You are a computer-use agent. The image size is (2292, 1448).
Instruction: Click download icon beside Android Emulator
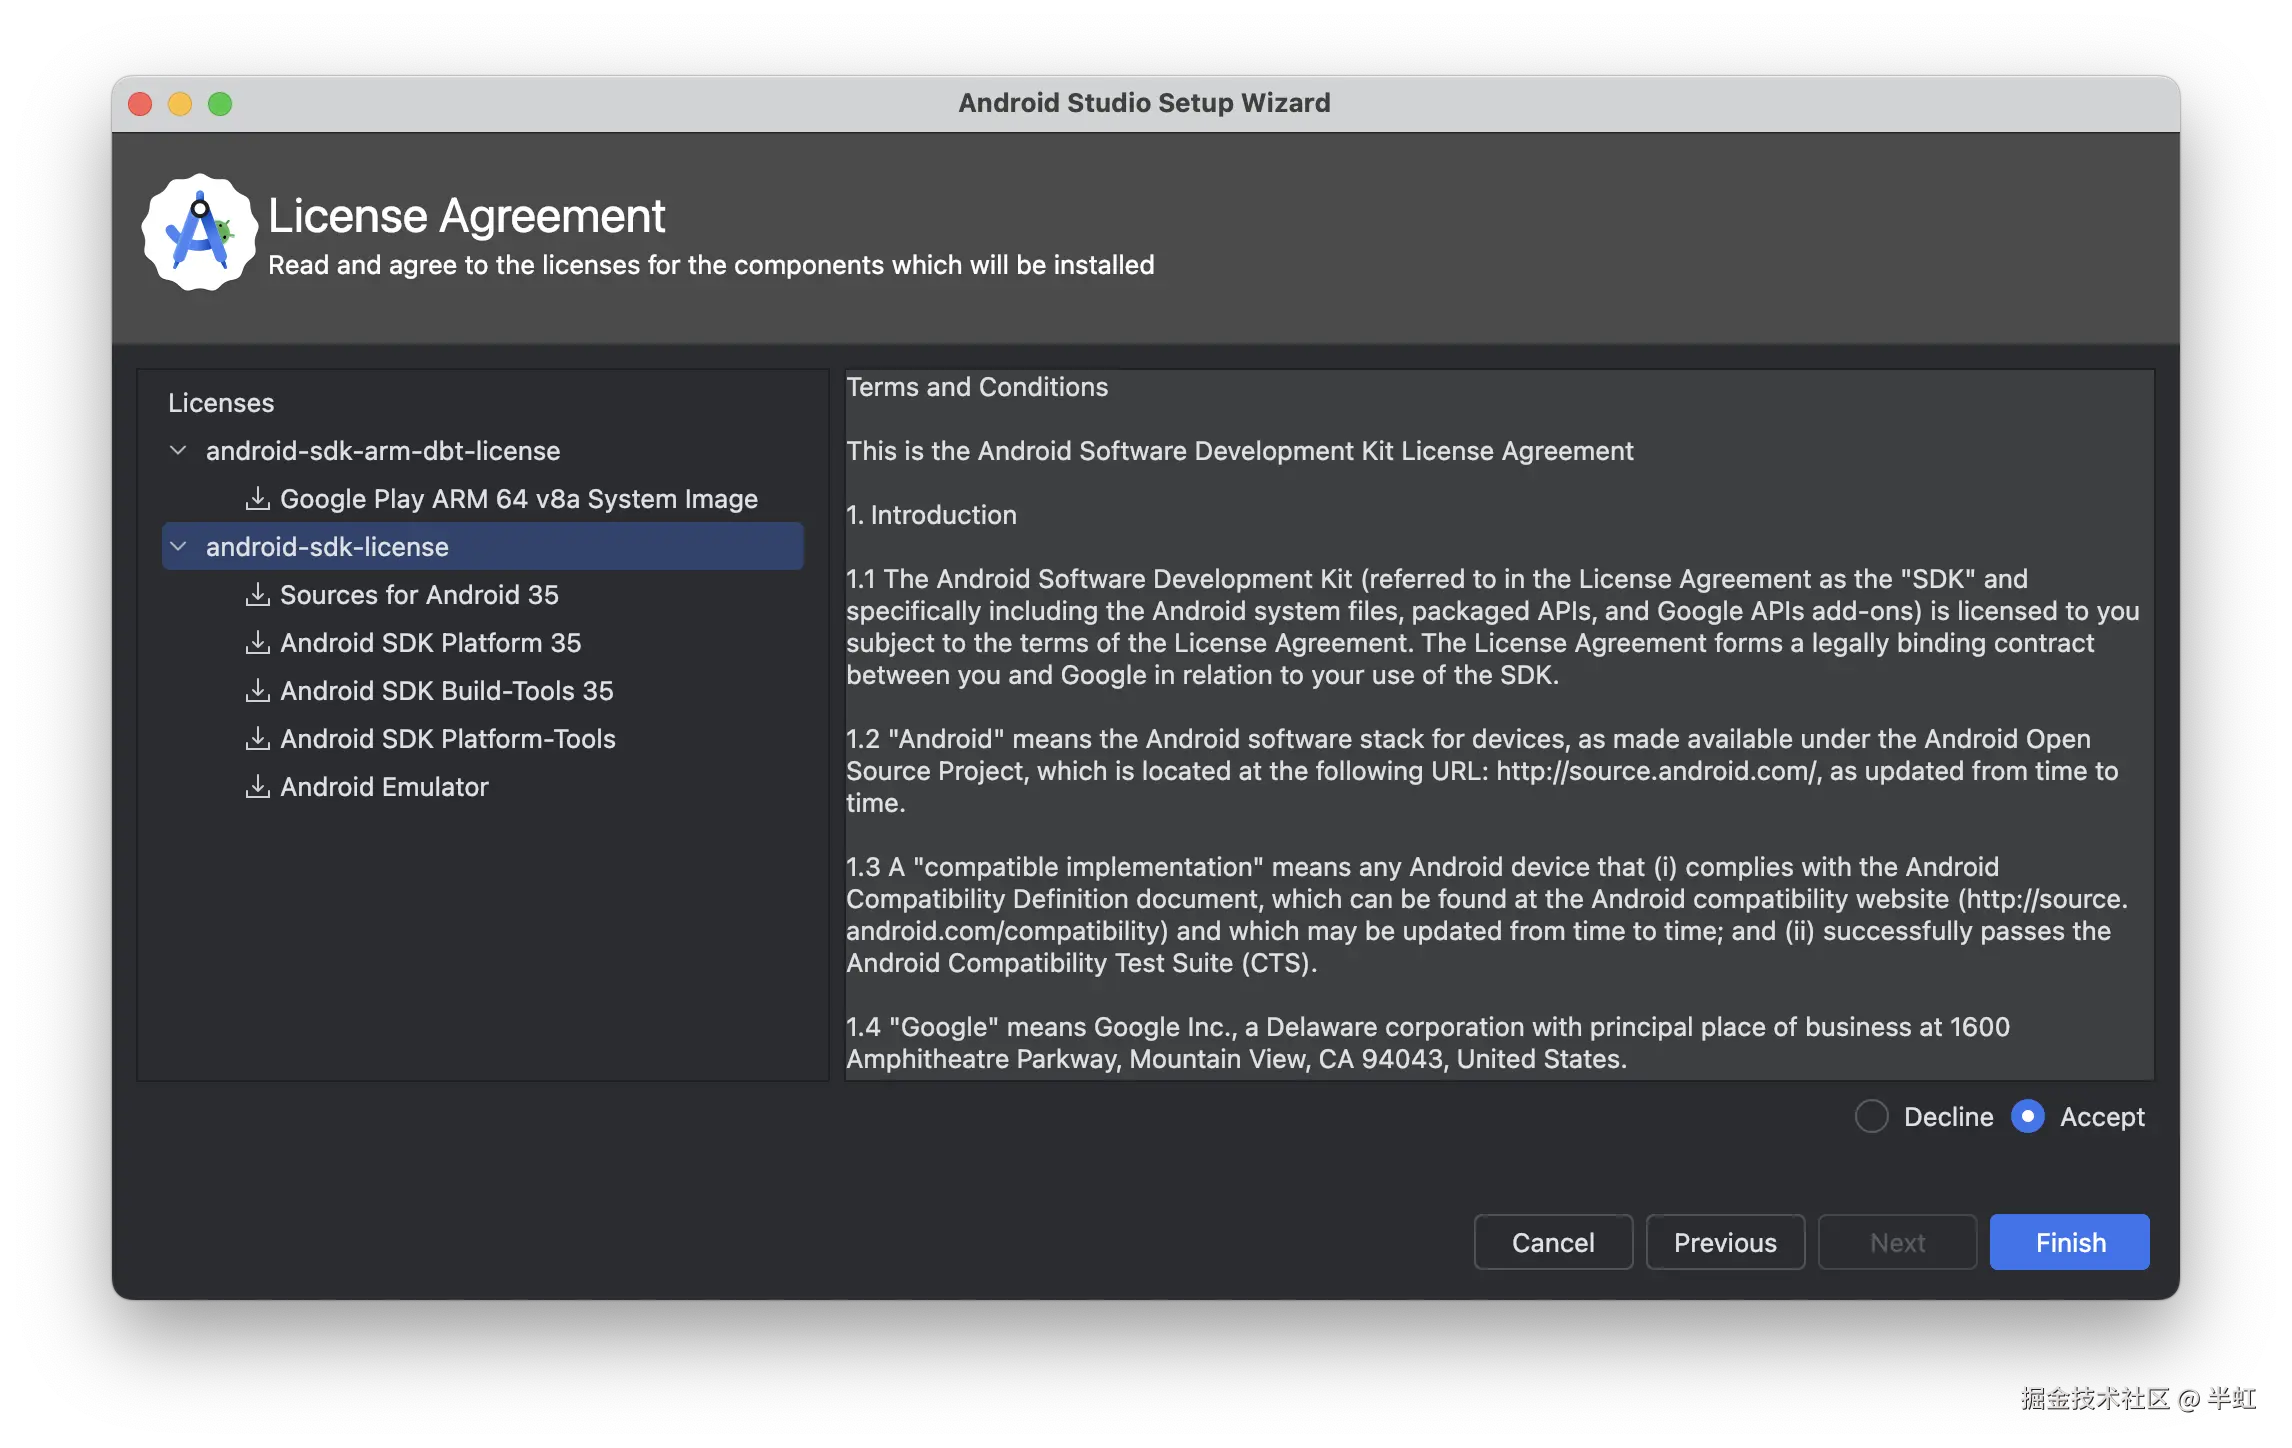(258, 786)
